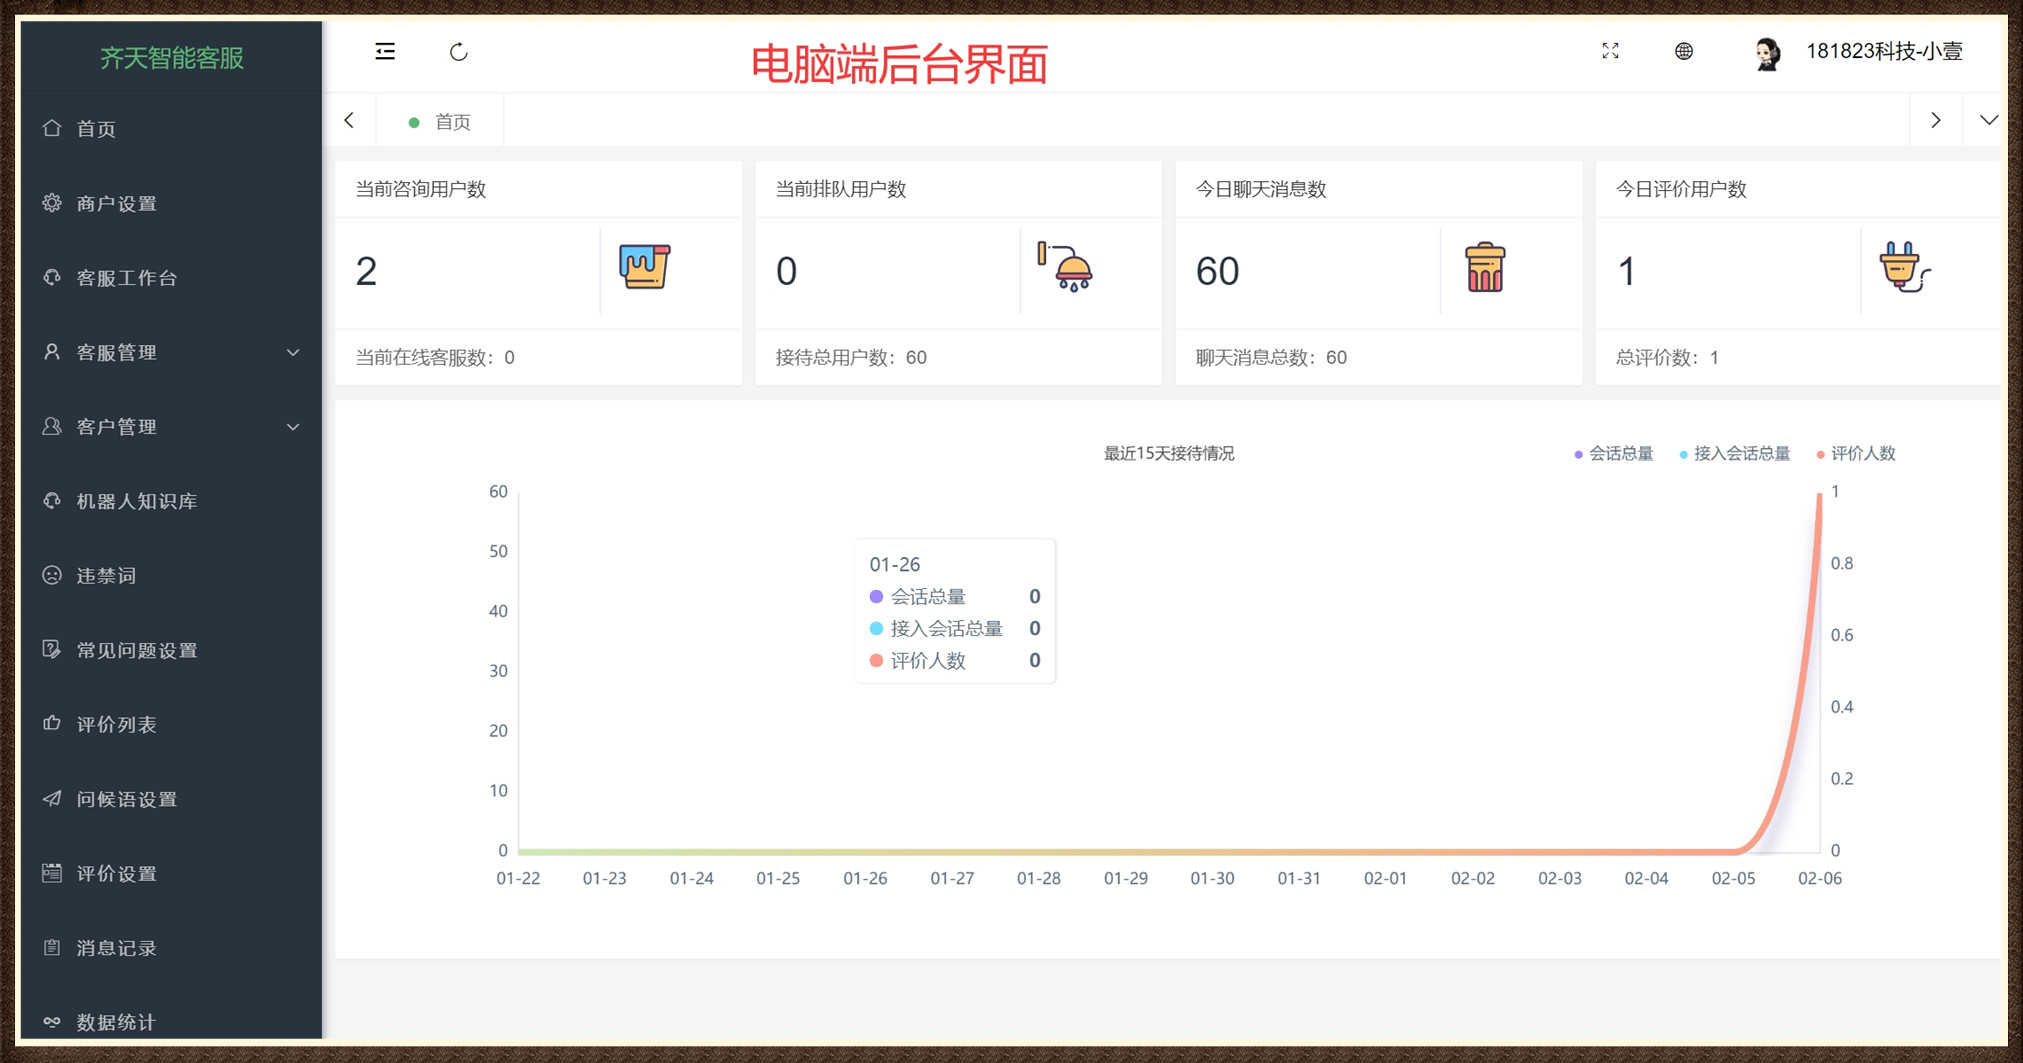Expand the 客服管理 submenu chevron
2023x1063 pixels.
293,352
